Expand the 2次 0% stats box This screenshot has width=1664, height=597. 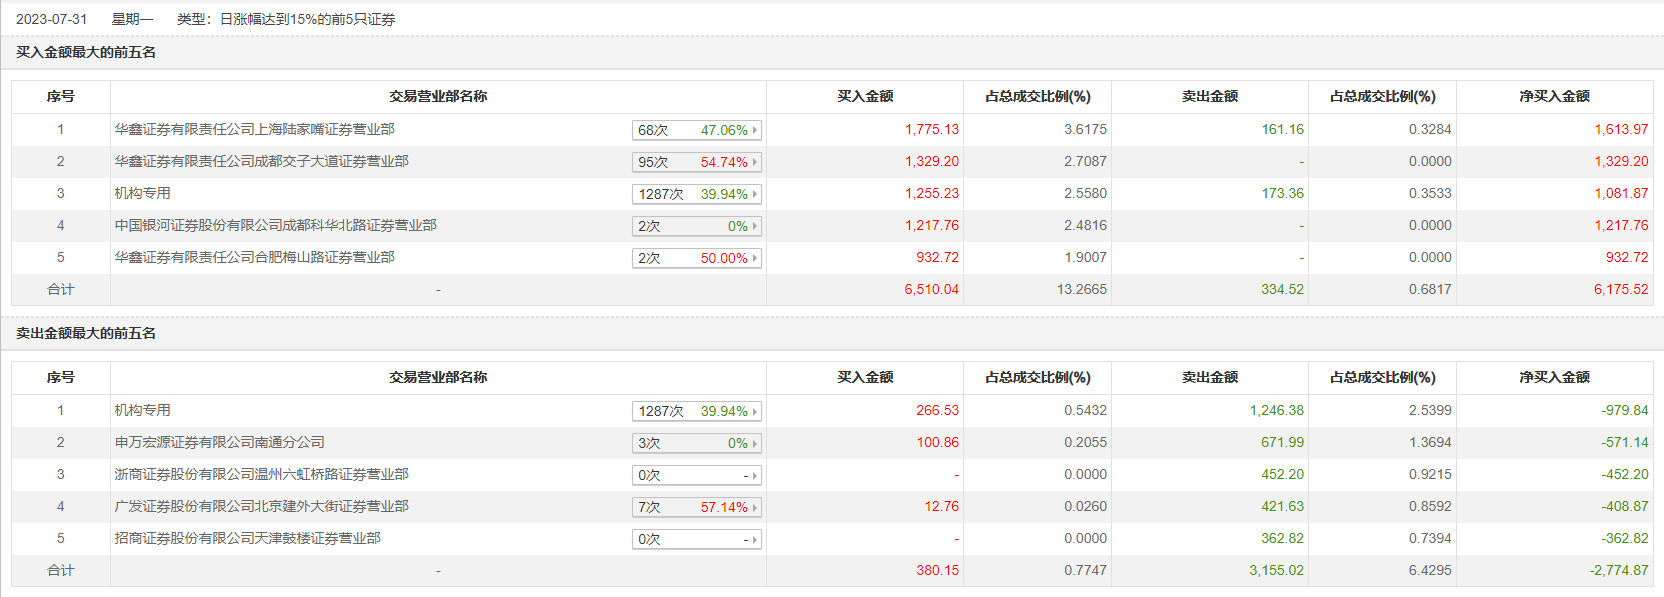[x=697, y=226]
